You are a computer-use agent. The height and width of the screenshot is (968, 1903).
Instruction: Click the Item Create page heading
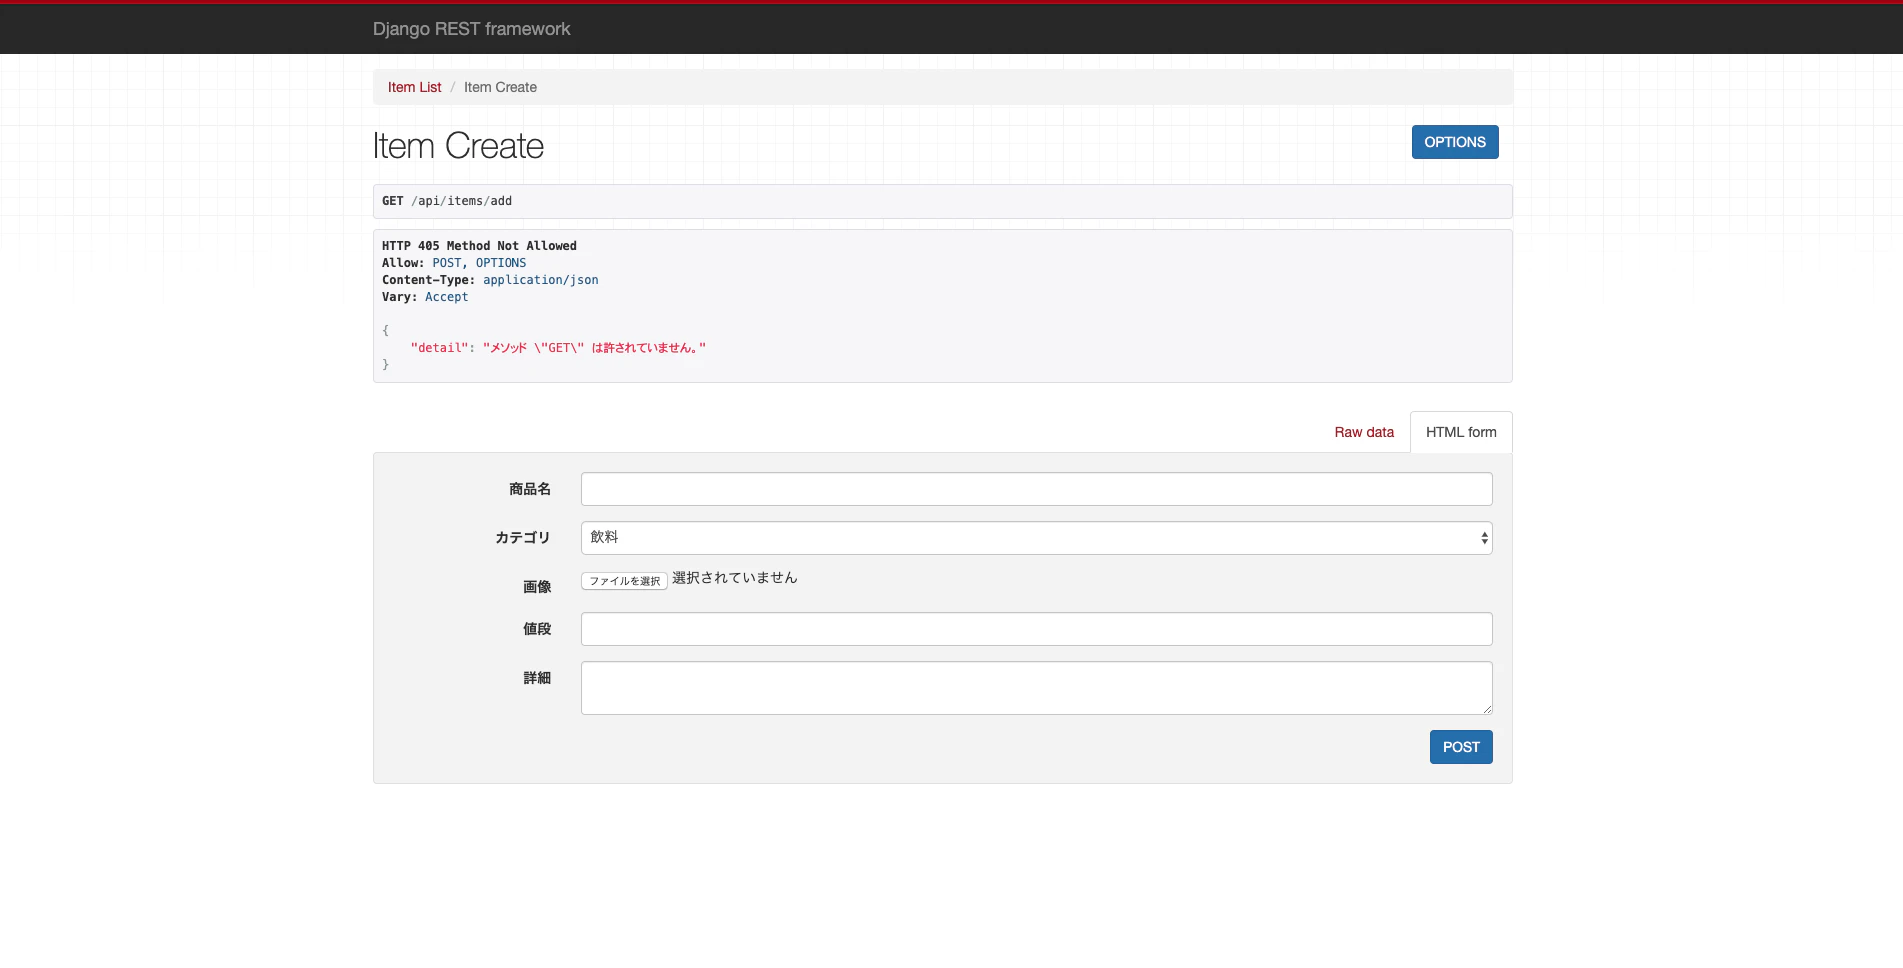click(x=458, y=146)
